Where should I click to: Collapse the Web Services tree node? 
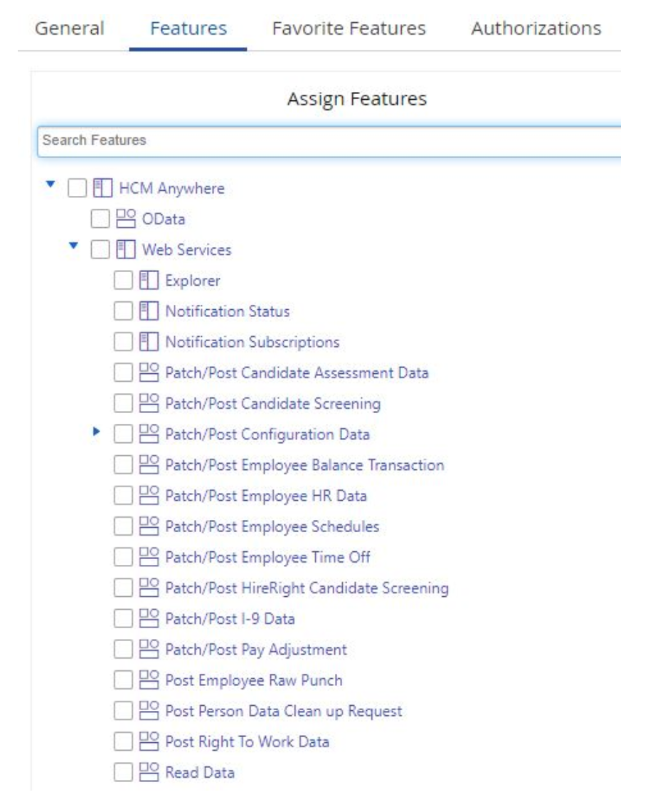tap(73, 247)
